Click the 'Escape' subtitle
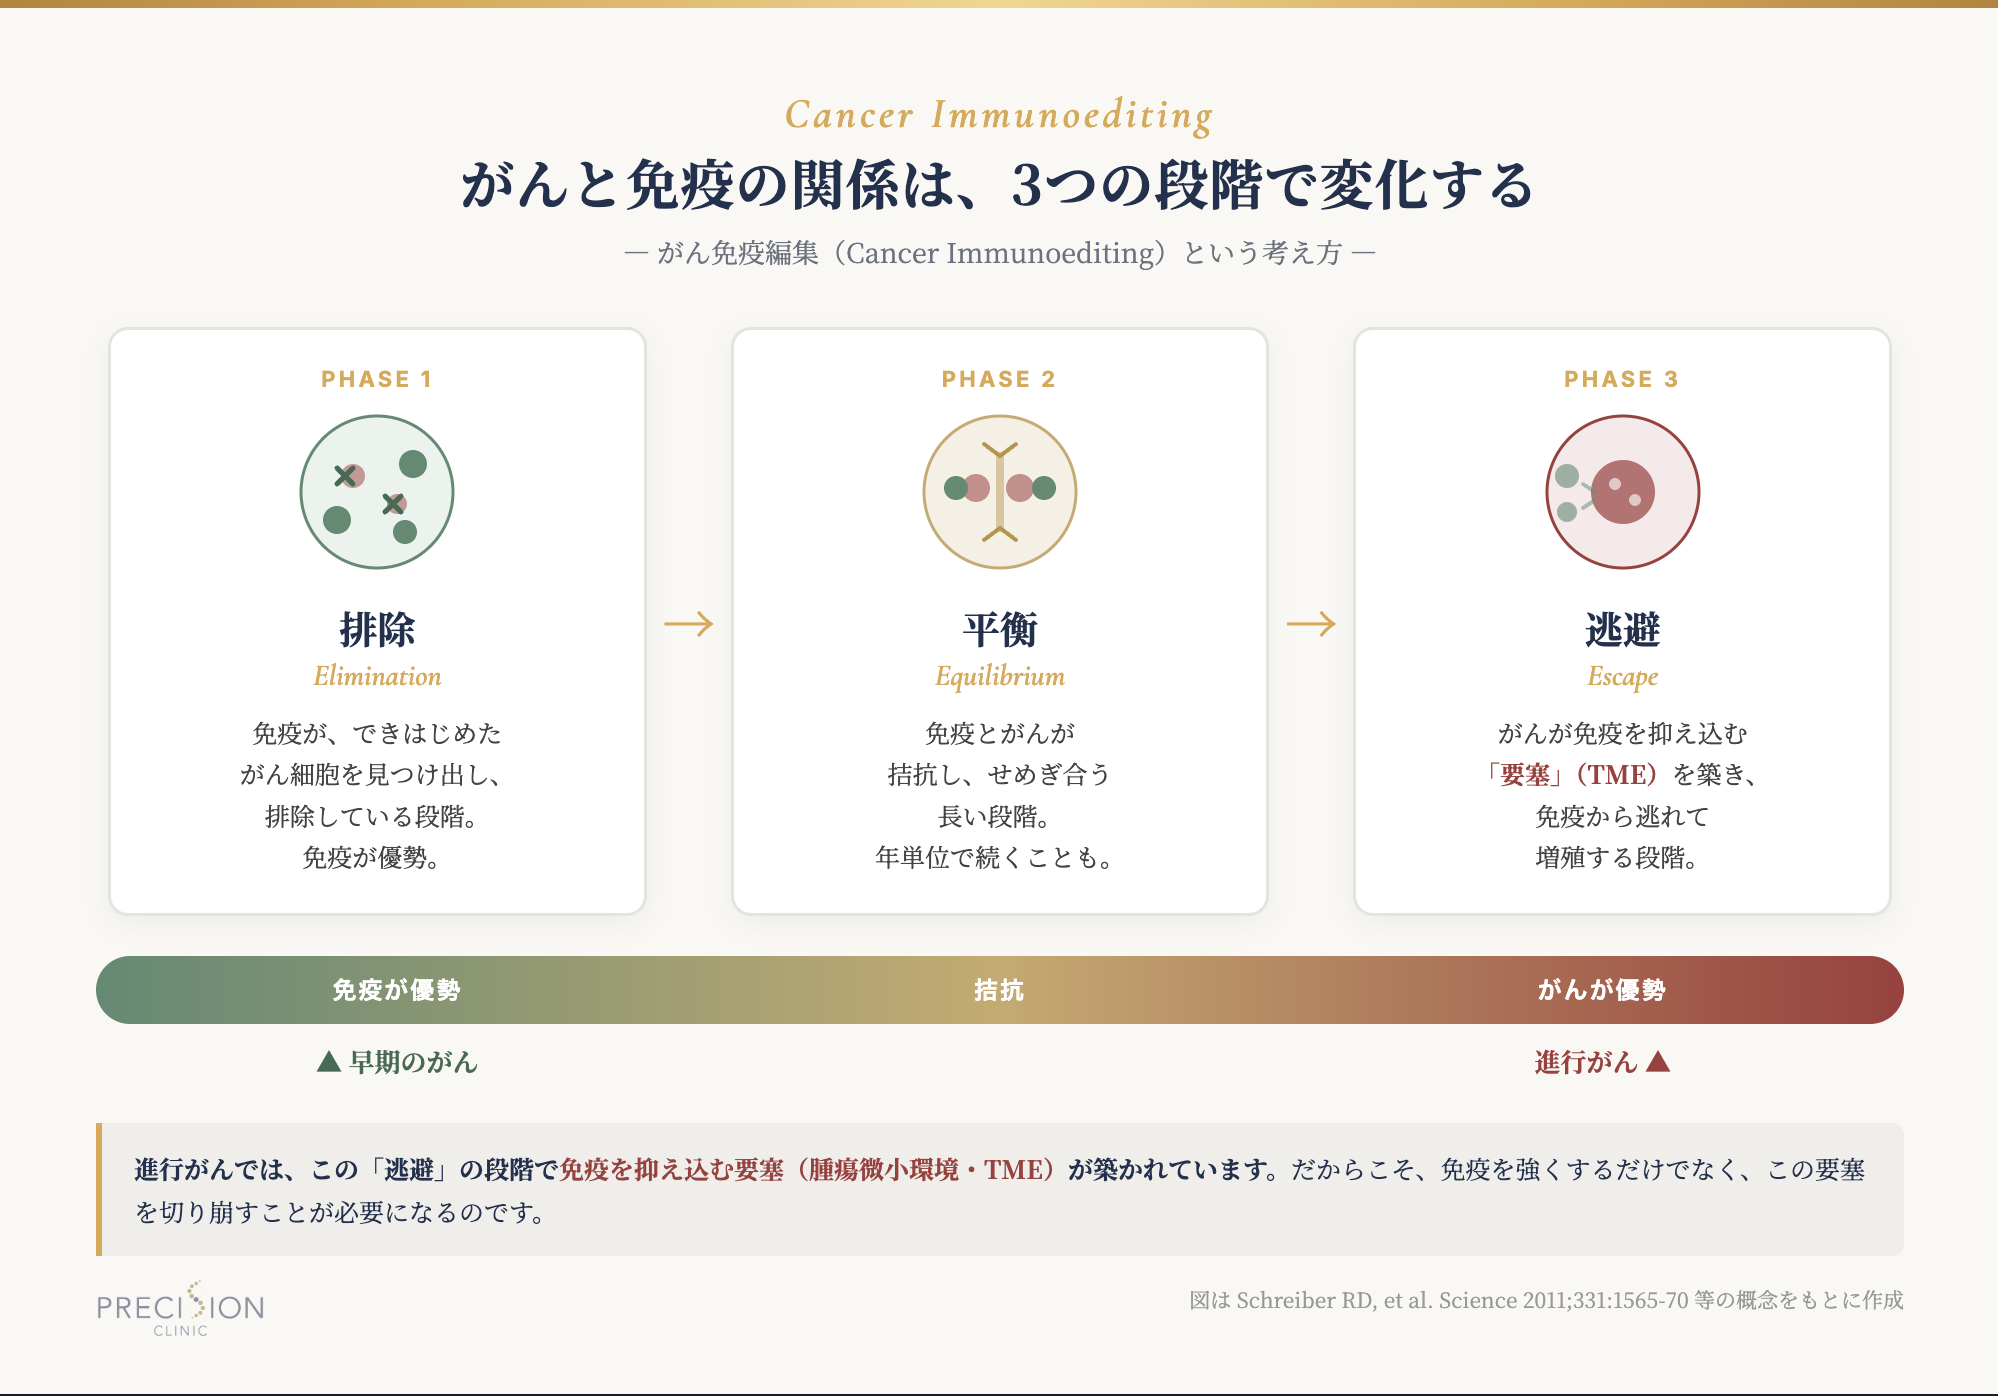The height and width of the screenshot is (1396, 1998). (x=1622, y=677)
